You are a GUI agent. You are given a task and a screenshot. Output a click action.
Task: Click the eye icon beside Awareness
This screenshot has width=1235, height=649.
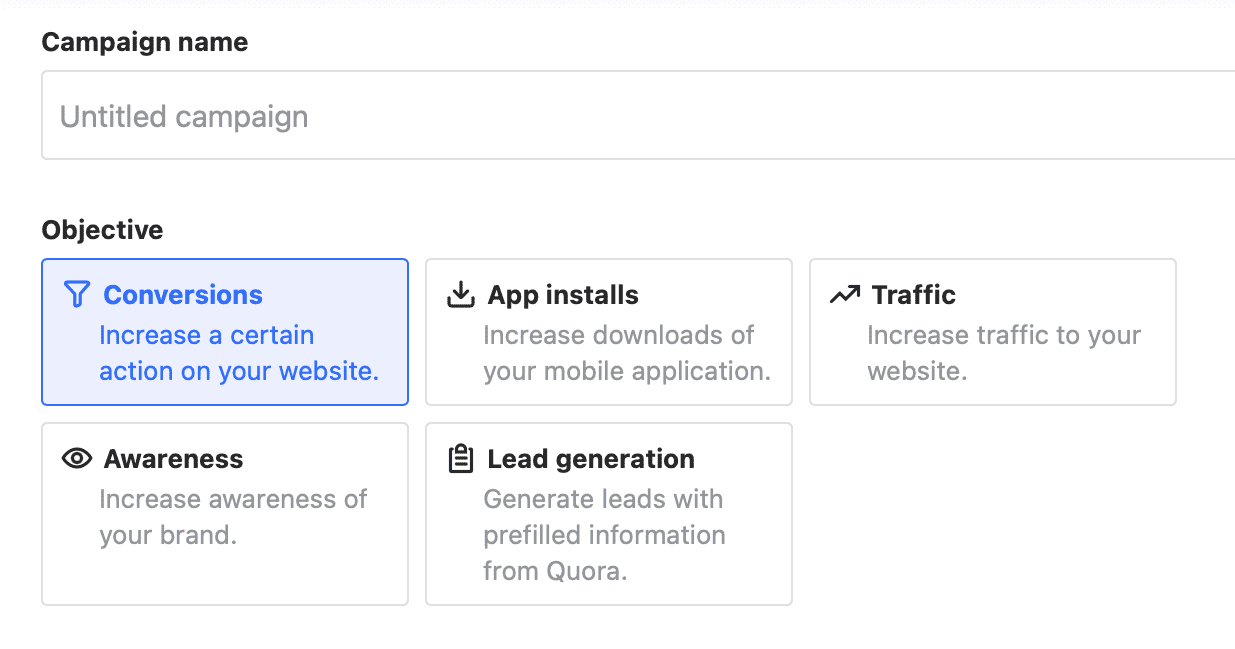[76, 458]
